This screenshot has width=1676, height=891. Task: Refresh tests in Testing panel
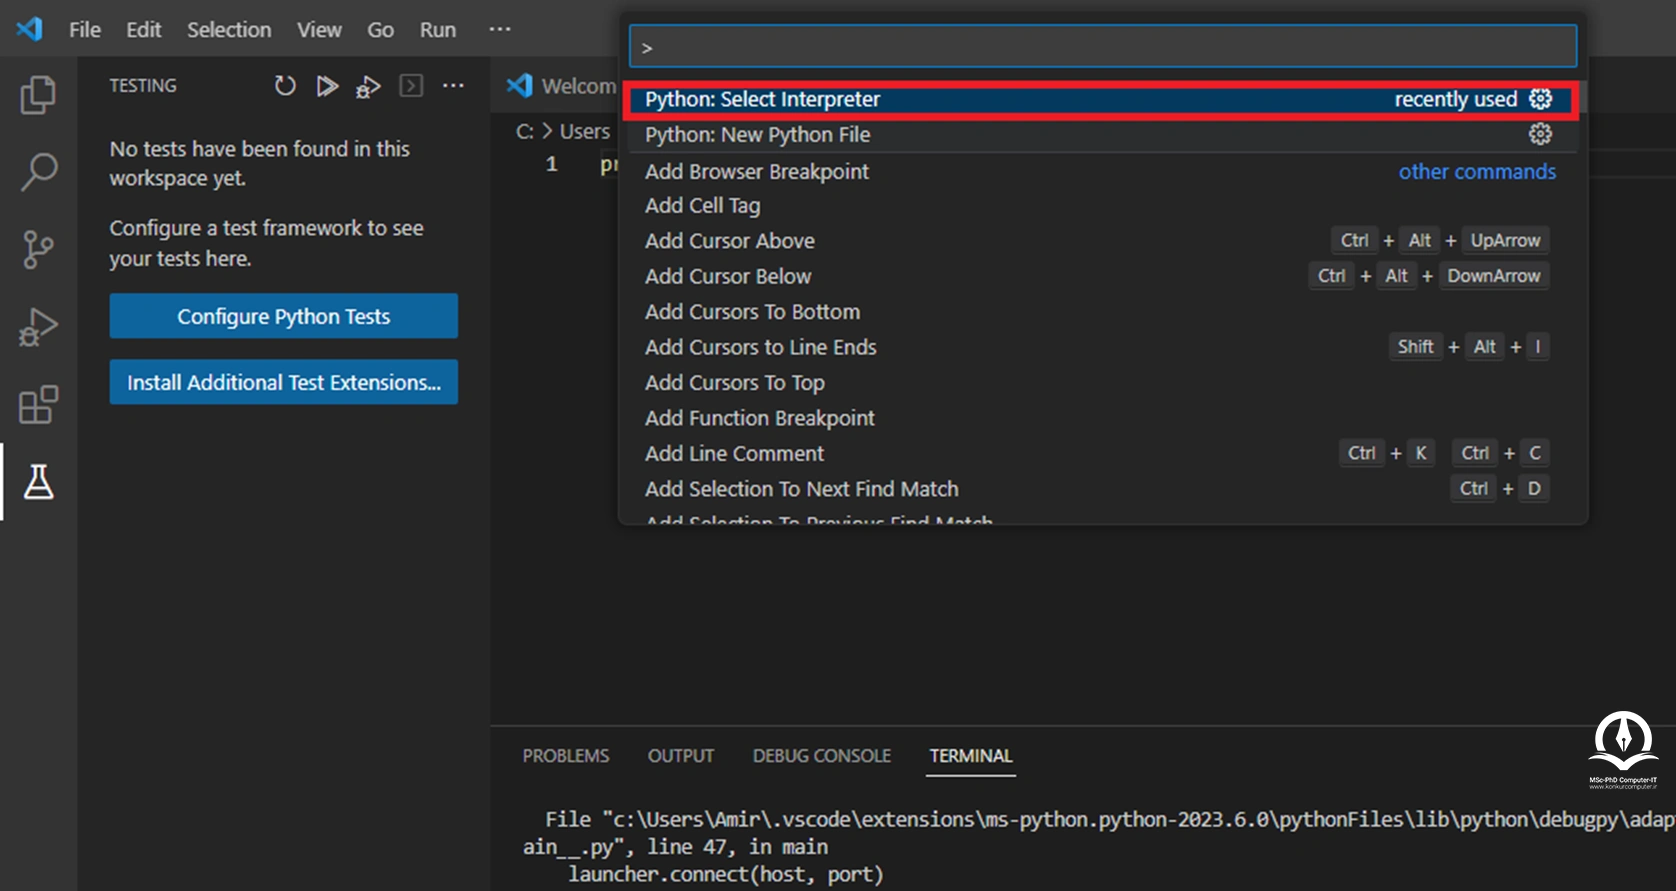point(285,86)
